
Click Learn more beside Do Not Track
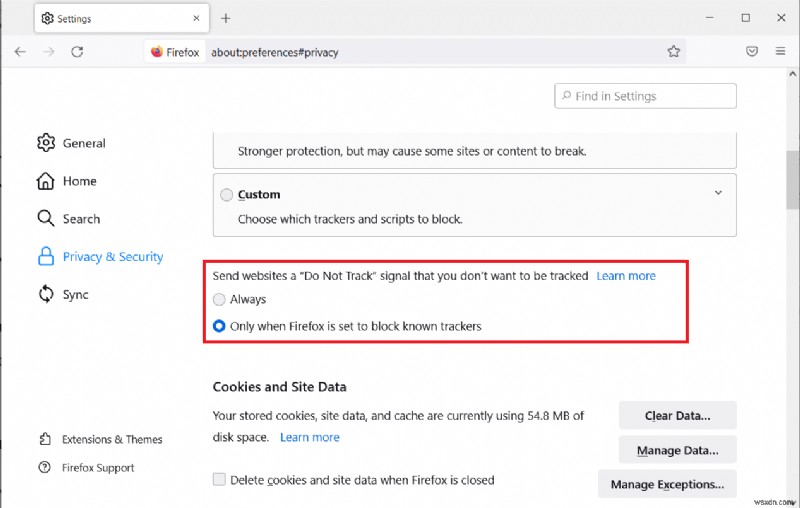pos(626,275)
